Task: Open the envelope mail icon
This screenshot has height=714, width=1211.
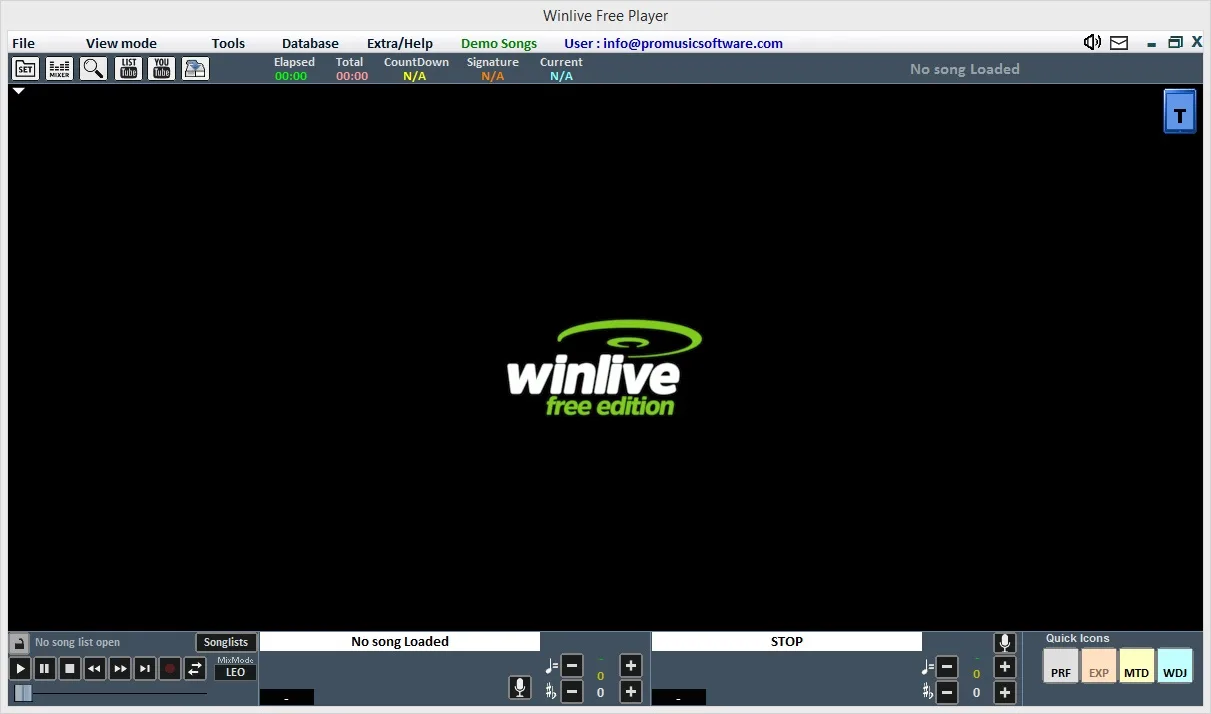Action: (1119, 43)
